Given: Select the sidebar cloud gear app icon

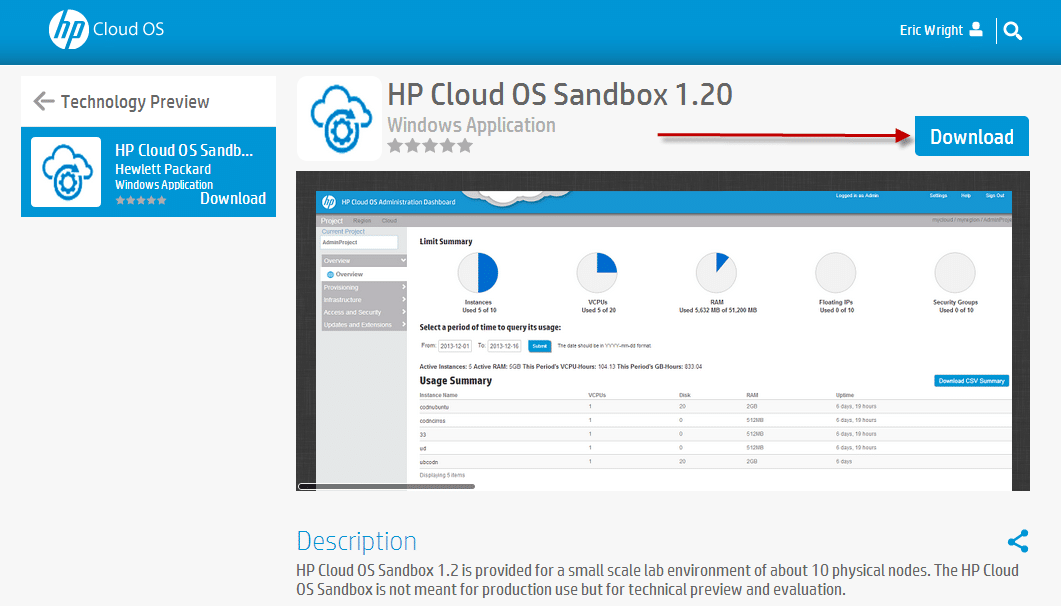Looking at the screenshot, I should [66, 172].
